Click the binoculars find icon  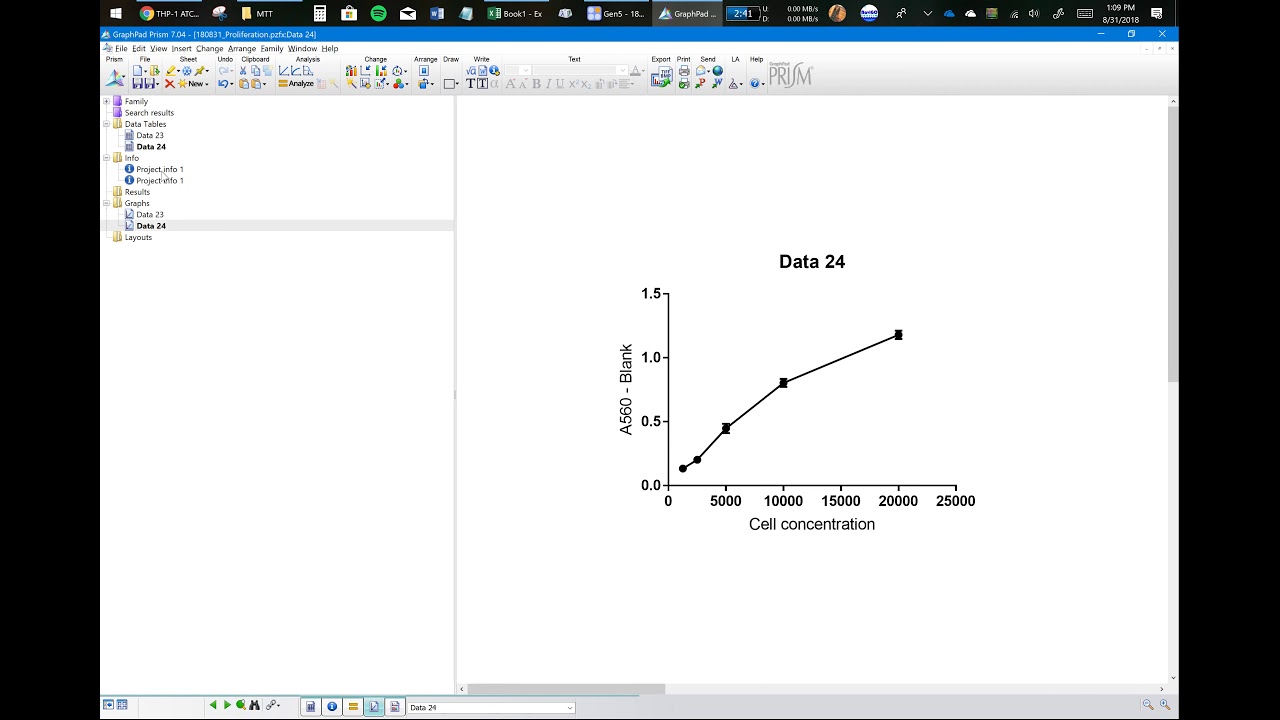click(x=254, y=706)
